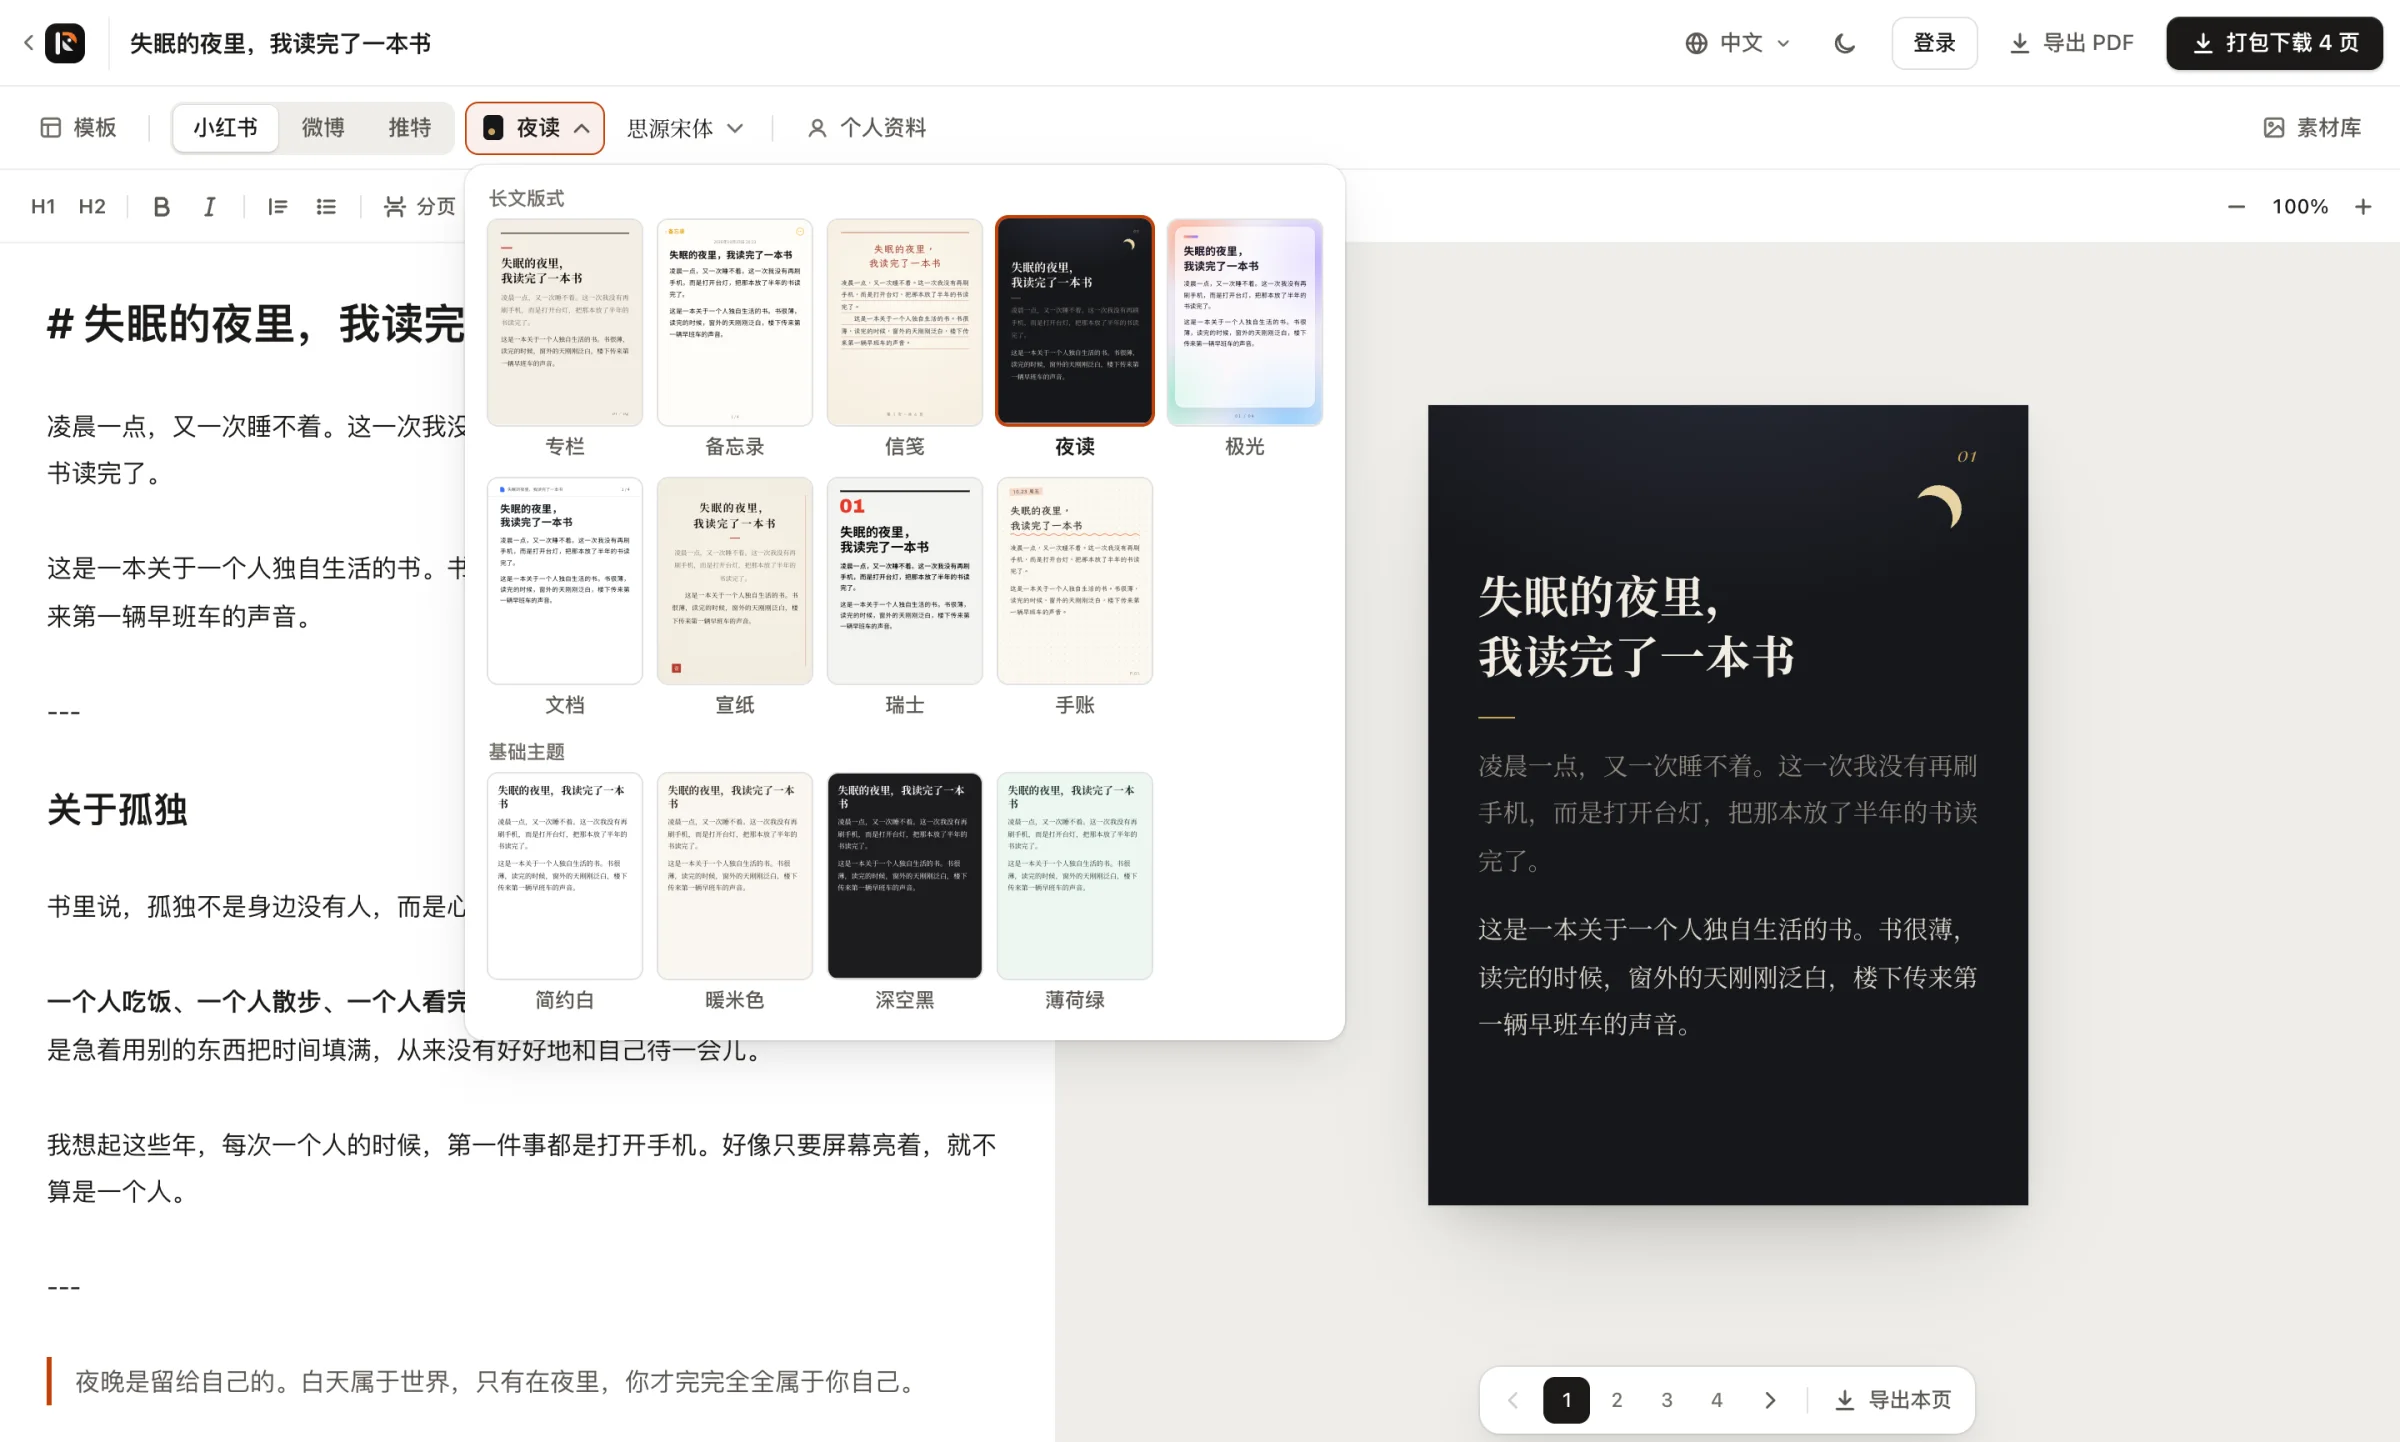Screen dimensions: 2400x1442
Task: Open 个人资料 settings
Action: coord(866,128)
